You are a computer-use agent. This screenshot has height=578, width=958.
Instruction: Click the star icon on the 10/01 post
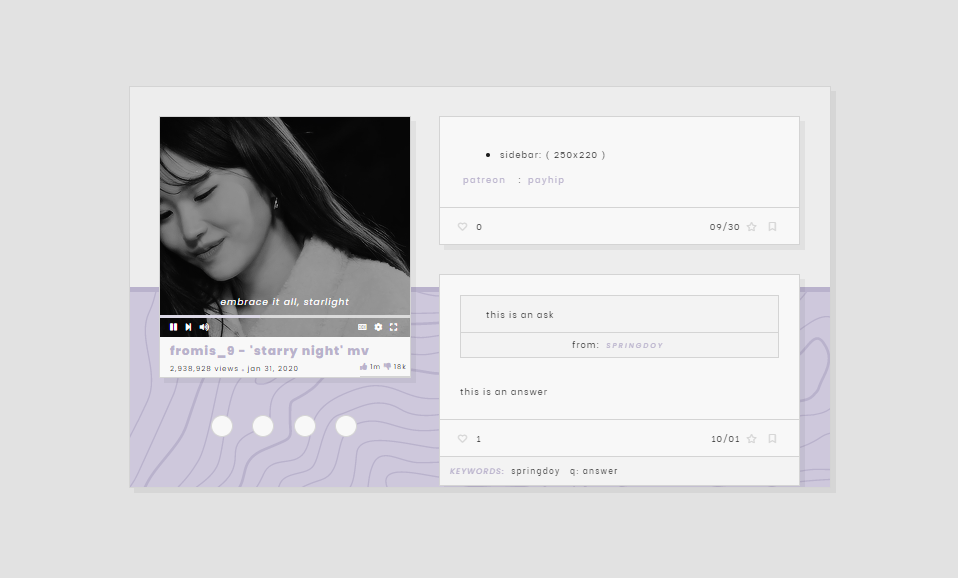(x=751, y=439)
